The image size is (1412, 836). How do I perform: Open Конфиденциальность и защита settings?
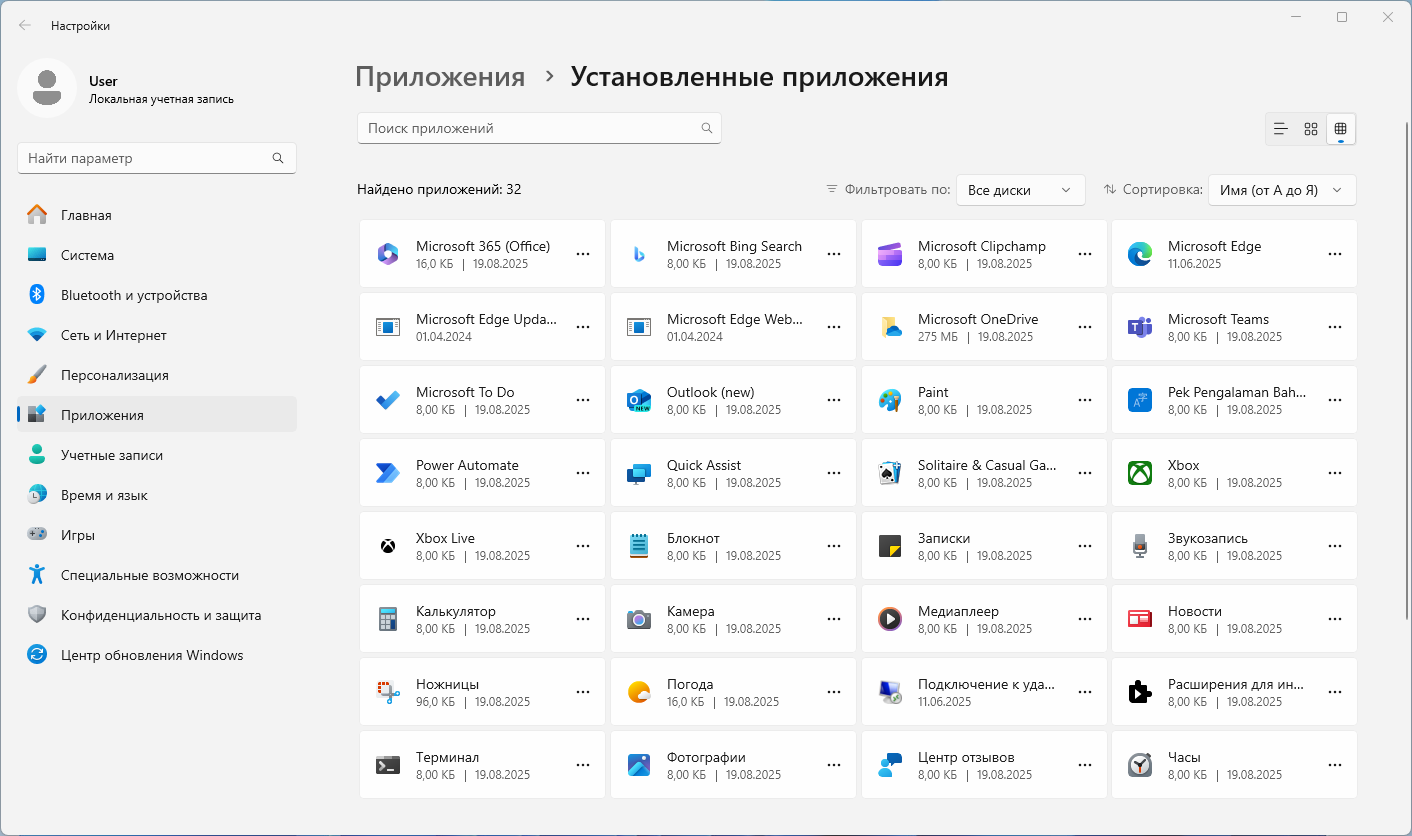point(157,615)
